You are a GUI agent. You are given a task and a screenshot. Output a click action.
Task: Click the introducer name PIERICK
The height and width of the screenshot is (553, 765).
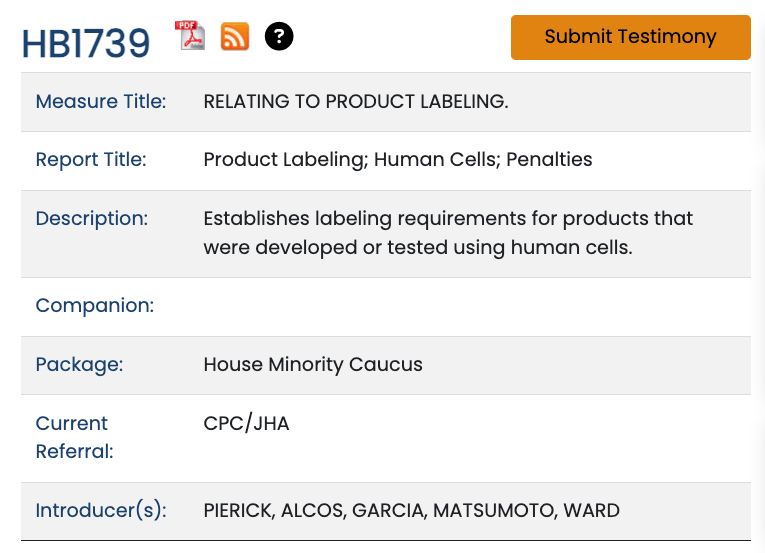pos(236,510)
